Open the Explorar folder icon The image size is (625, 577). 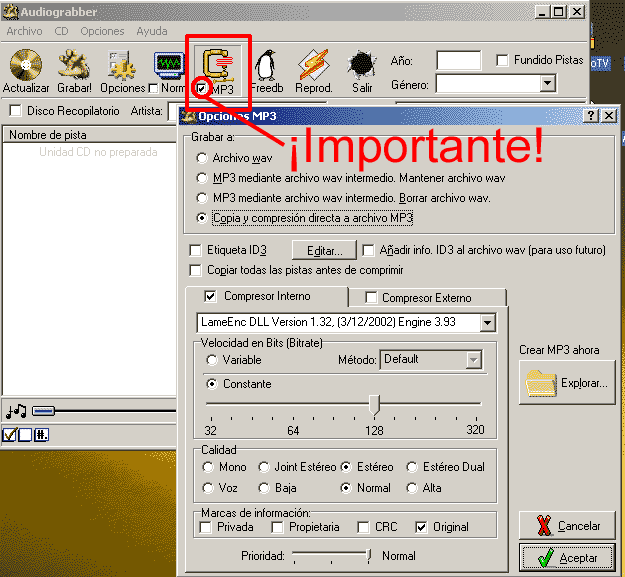541,383
